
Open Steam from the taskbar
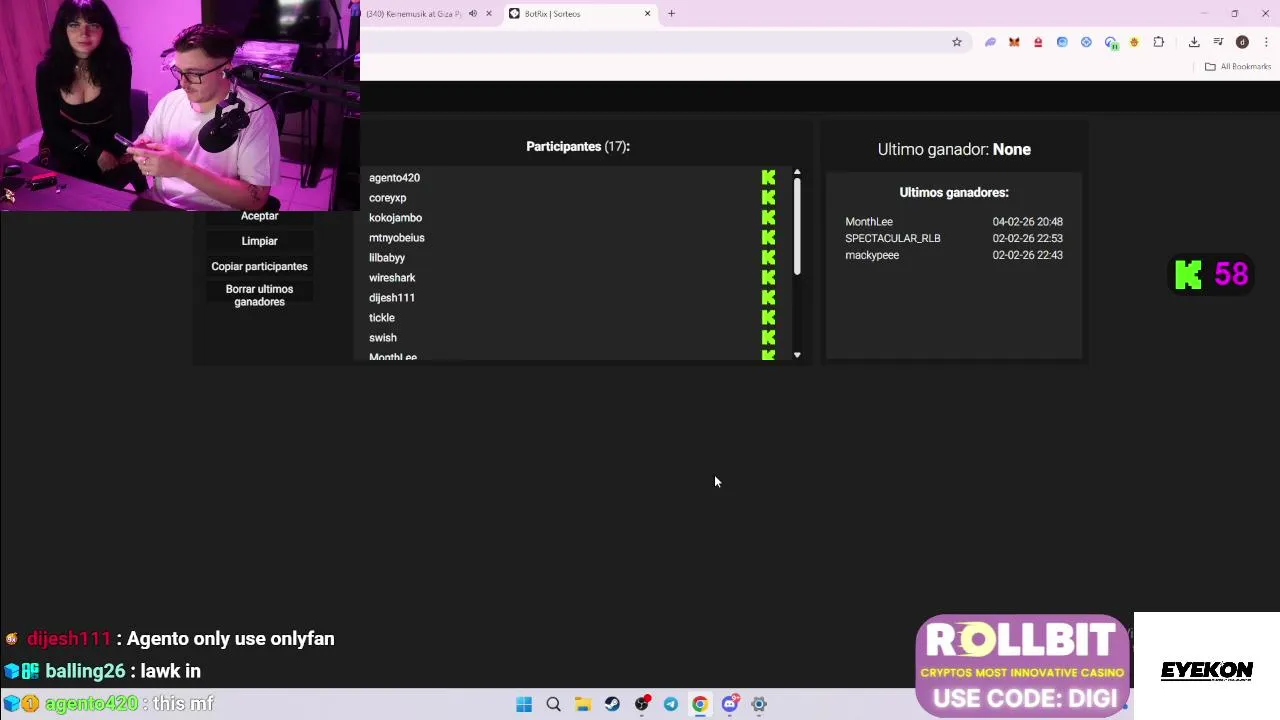(x=612, y=704)
